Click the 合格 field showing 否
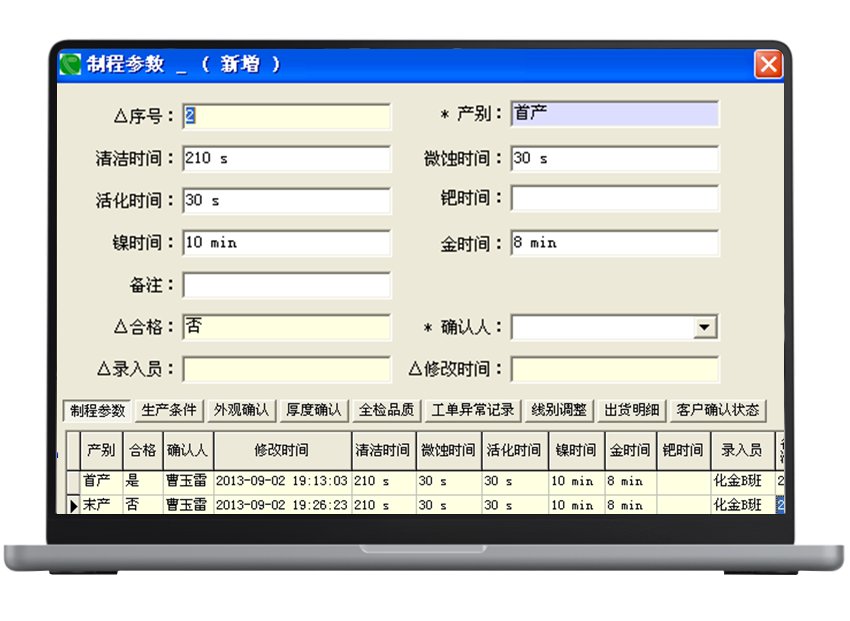The image size is (850, 621). coord(286,327)
